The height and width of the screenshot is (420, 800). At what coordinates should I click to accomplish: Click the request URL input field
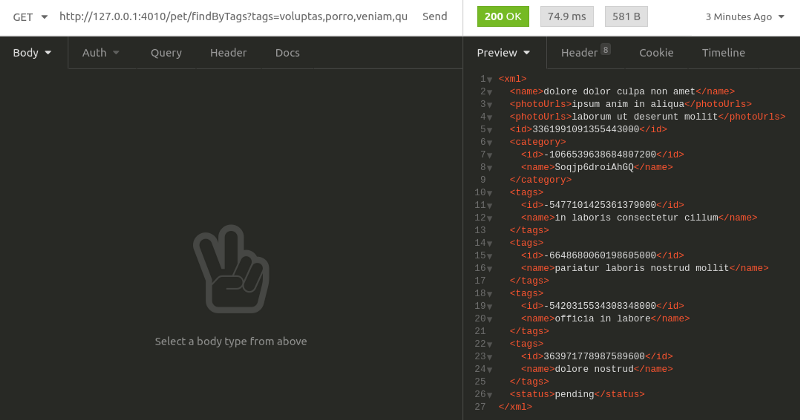click(232, 17)
